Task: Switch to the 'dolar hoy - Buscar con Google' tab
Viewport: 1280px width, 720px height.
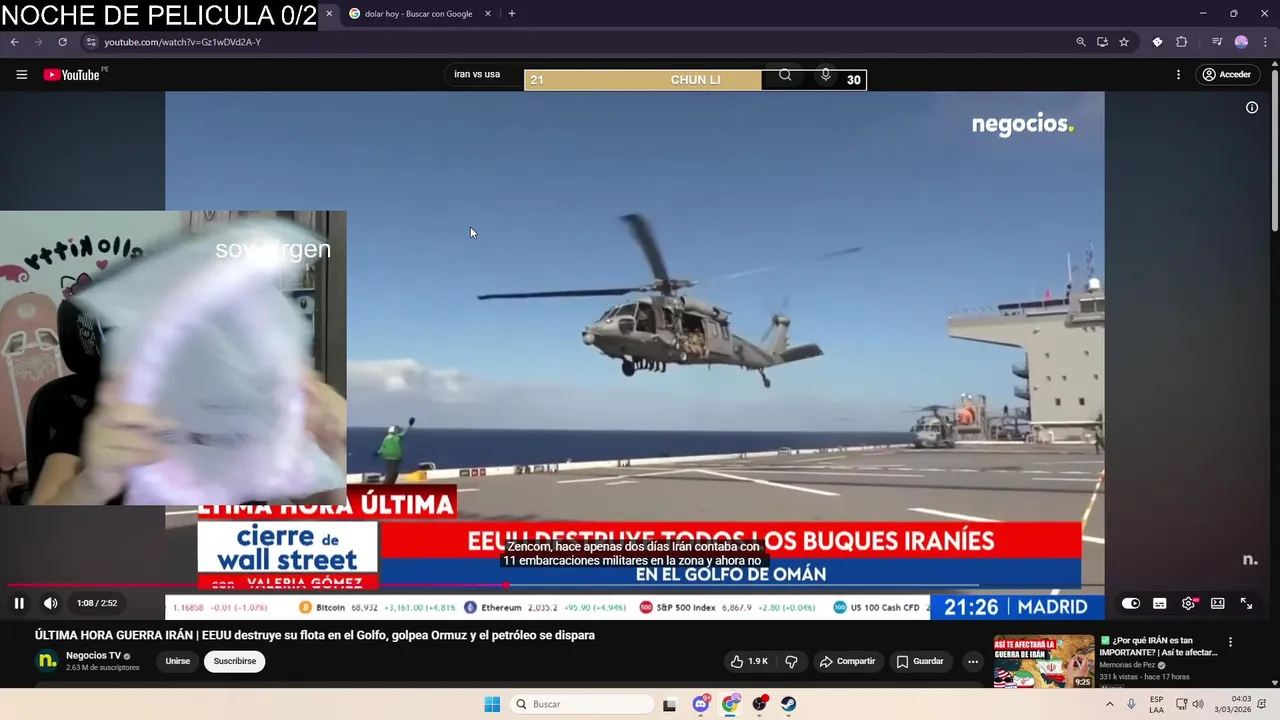Action: [x=417, y=14]
